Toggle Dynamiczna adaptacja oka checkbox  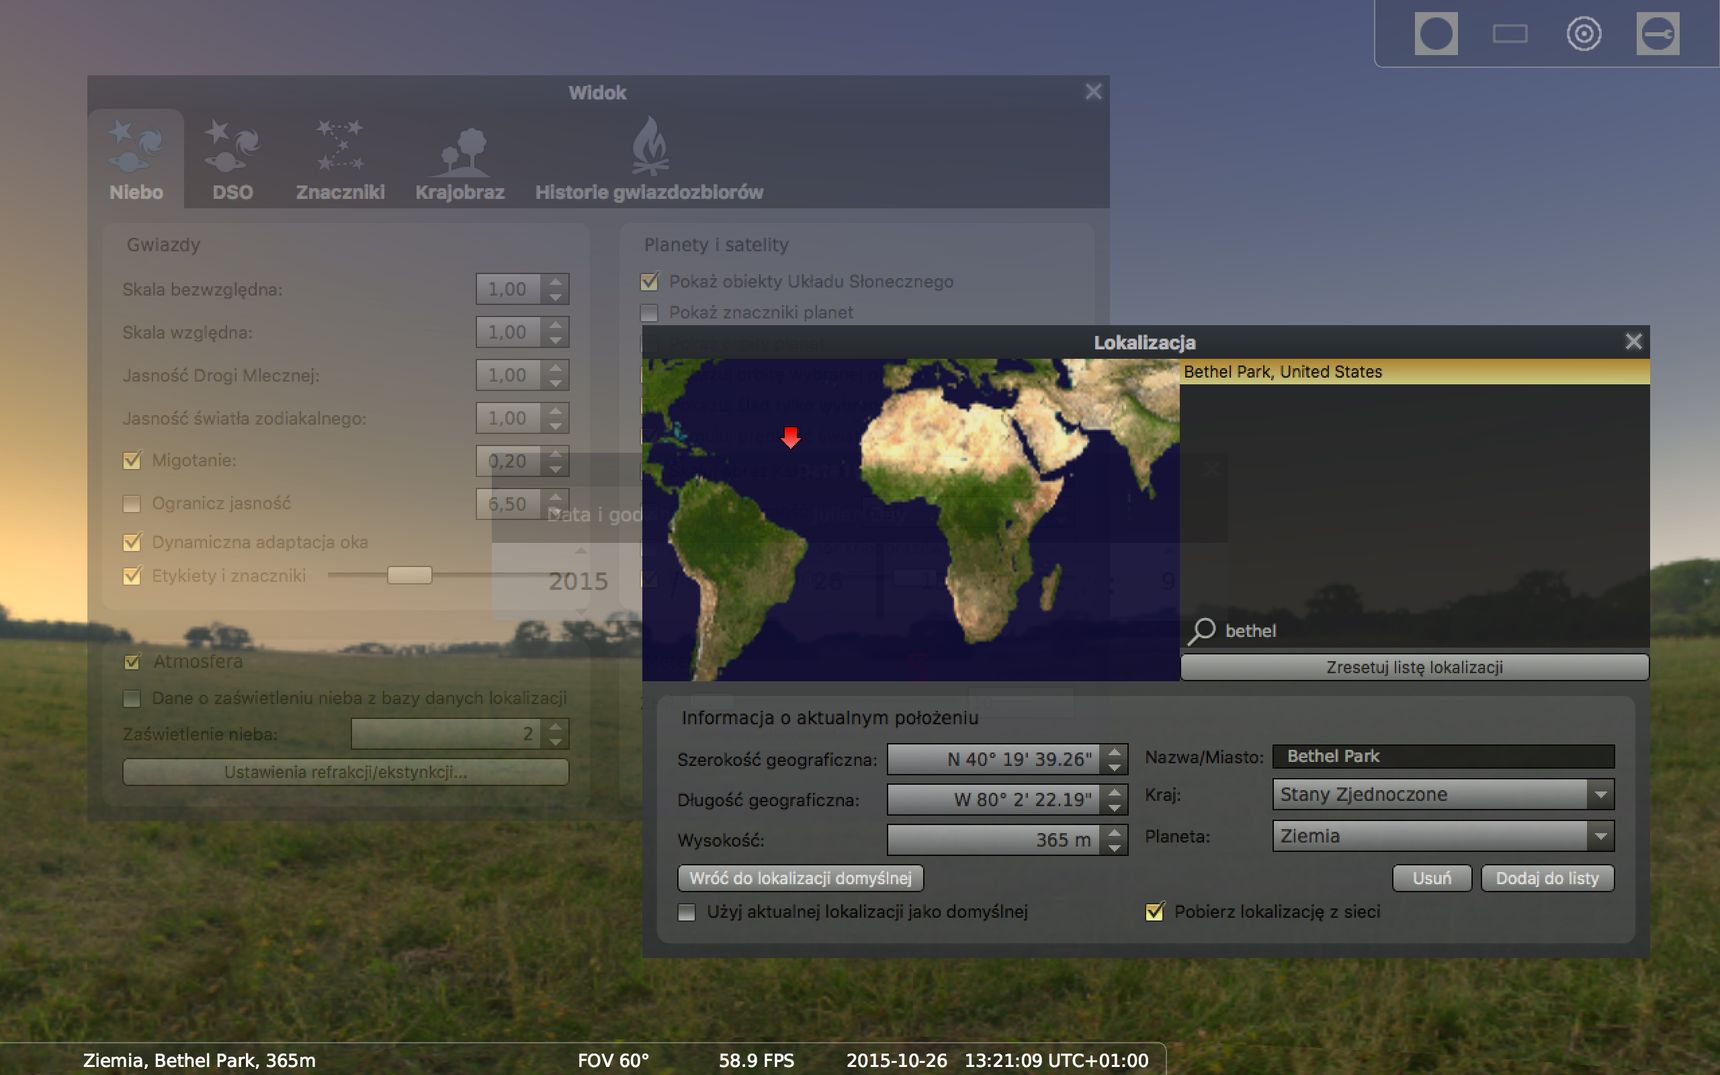[132, 542]
